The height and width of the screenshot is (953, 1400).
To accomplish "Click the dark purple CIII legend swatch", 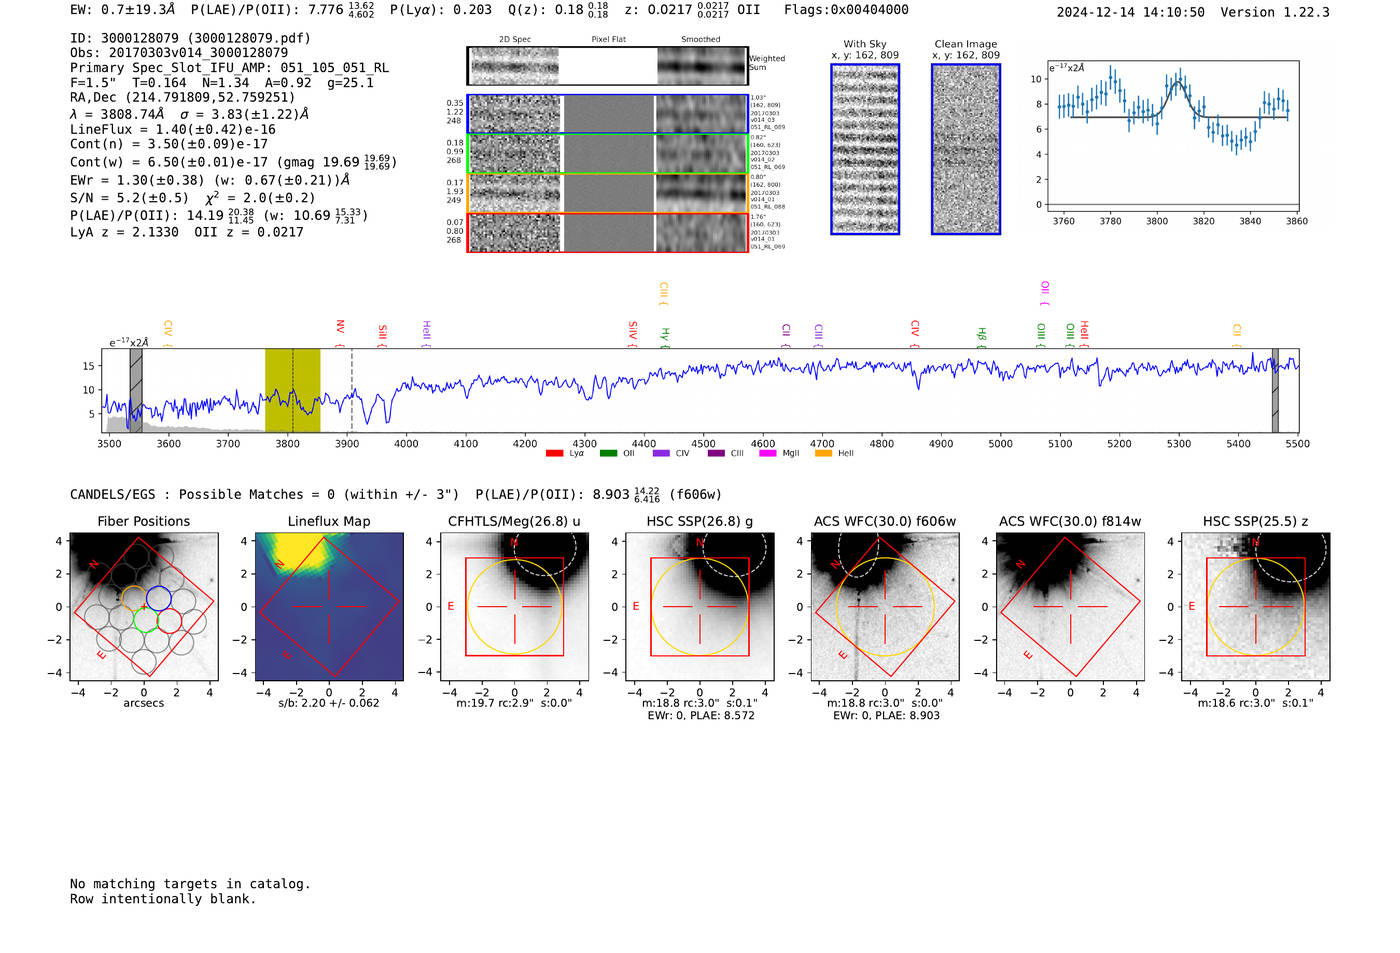I will tap(716, 454).
